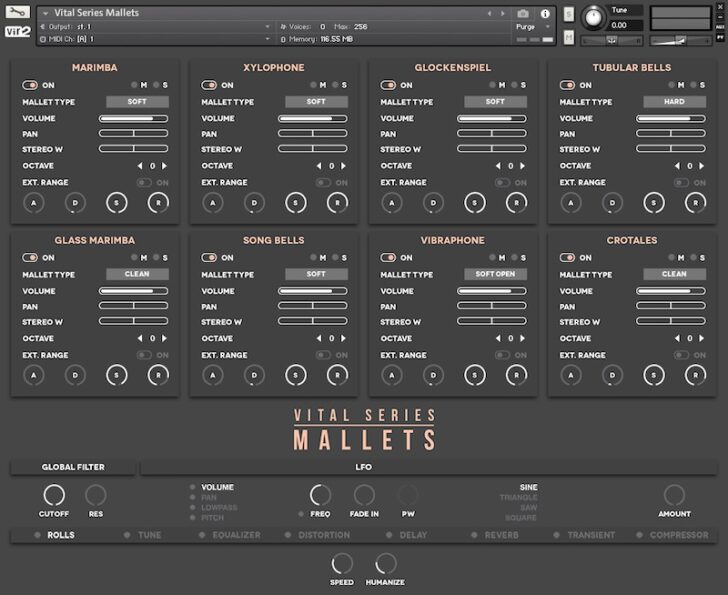Viewport: 728px width, 595px height.
Task: Open Tubular Bells Mallet Type HARD menu
Action: (x=675, y=102)
